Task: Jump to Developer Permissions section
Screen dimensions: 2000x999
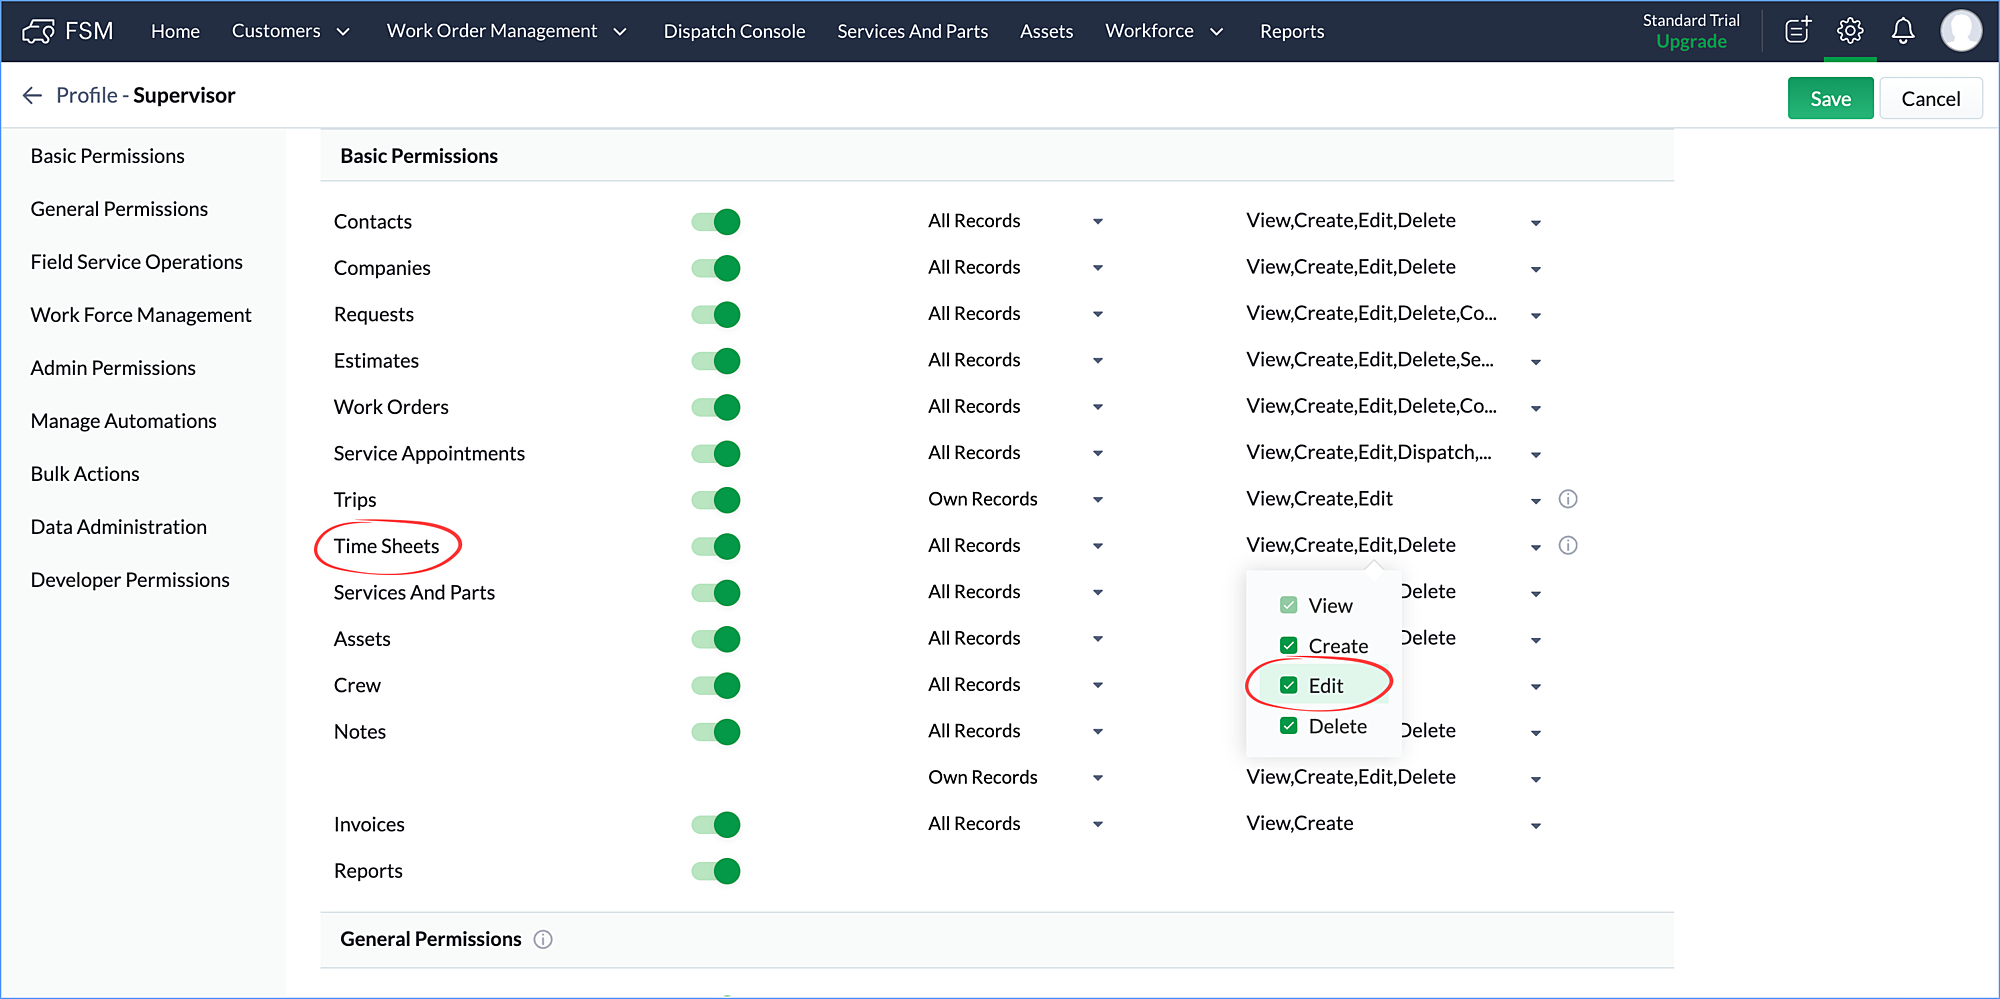Action: pos(130,580)
